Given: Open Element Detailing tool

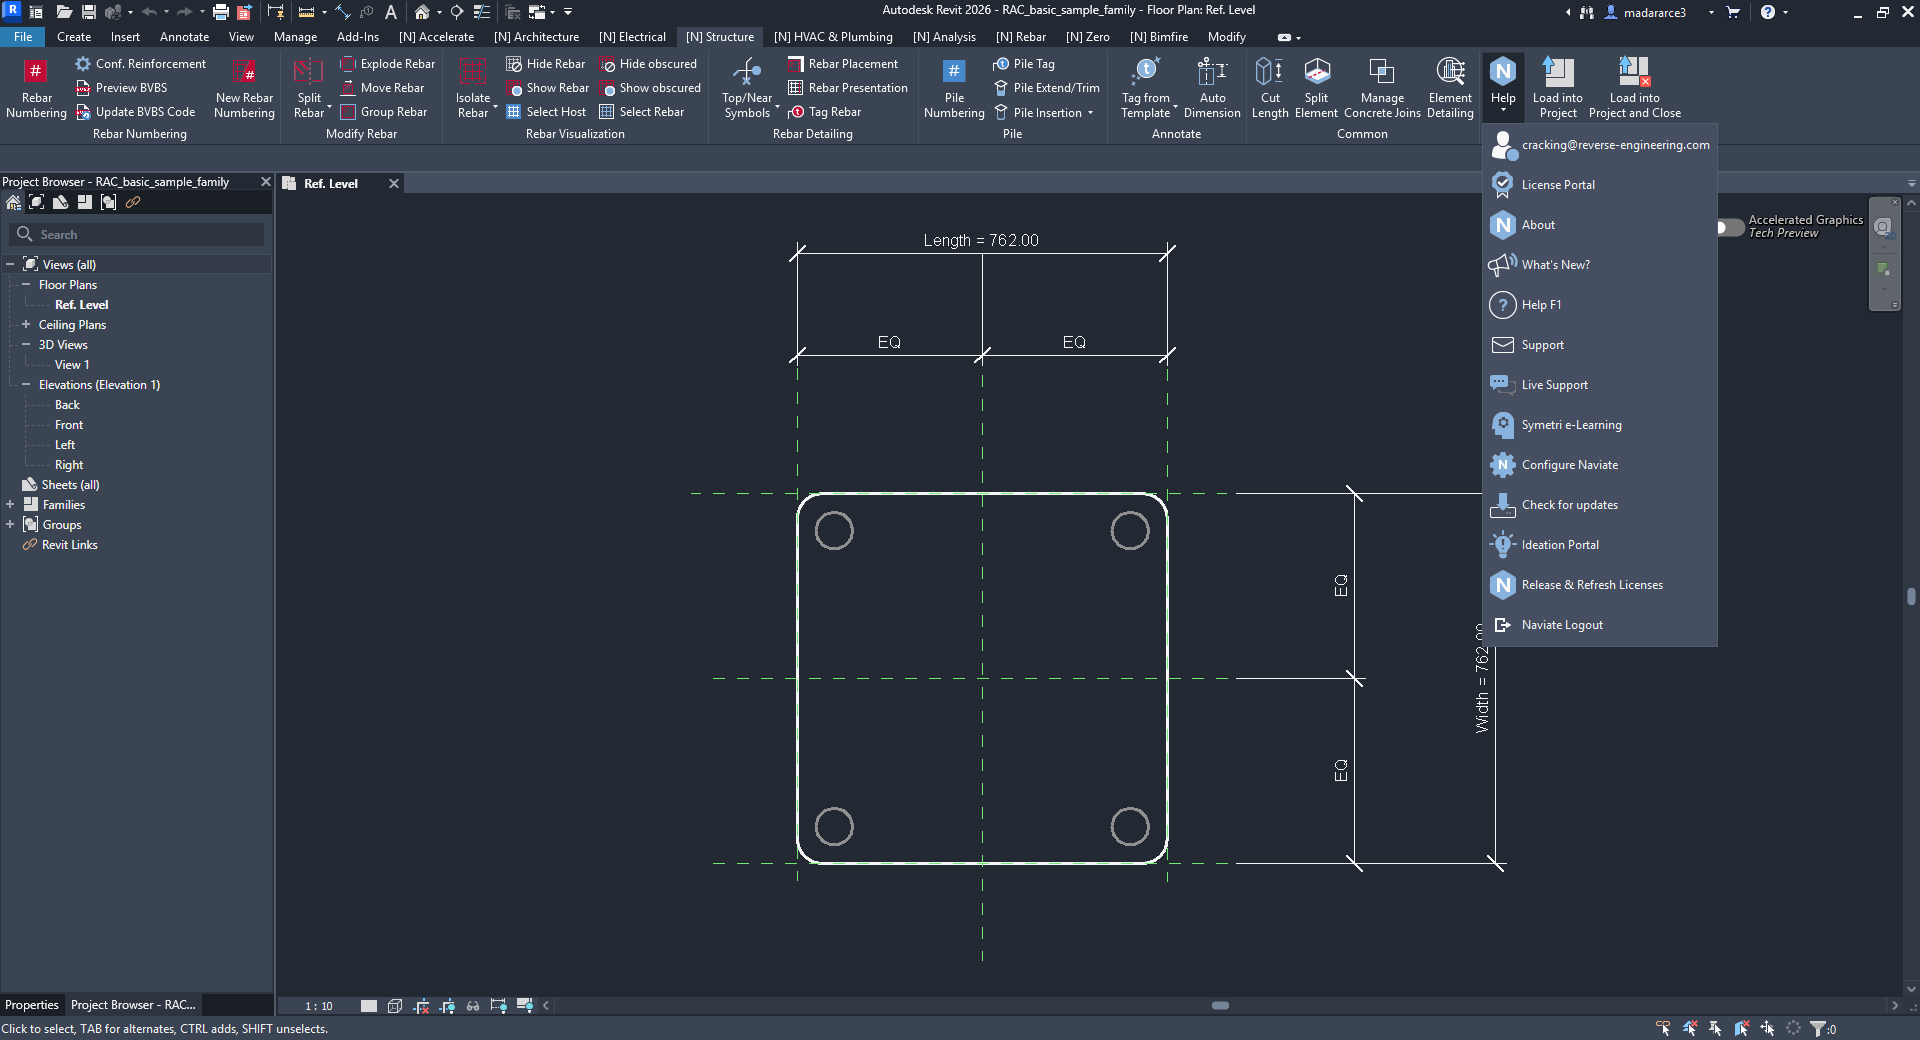Looking at the screenshot, I should (1450, 73).
